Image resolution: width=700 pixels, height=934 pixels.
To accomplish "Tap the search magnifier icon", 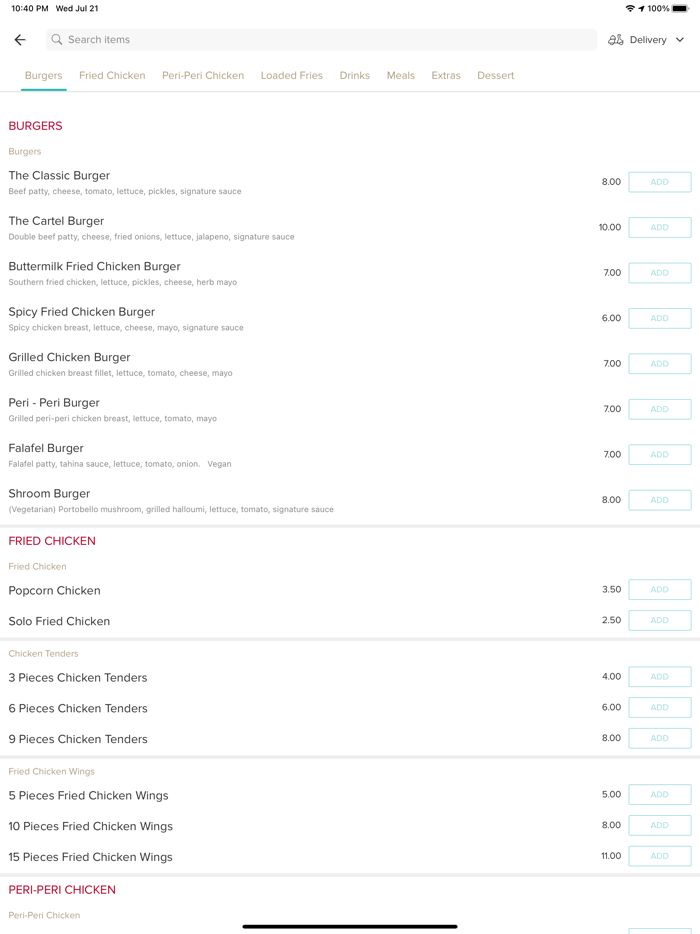I will pos(57,40).
